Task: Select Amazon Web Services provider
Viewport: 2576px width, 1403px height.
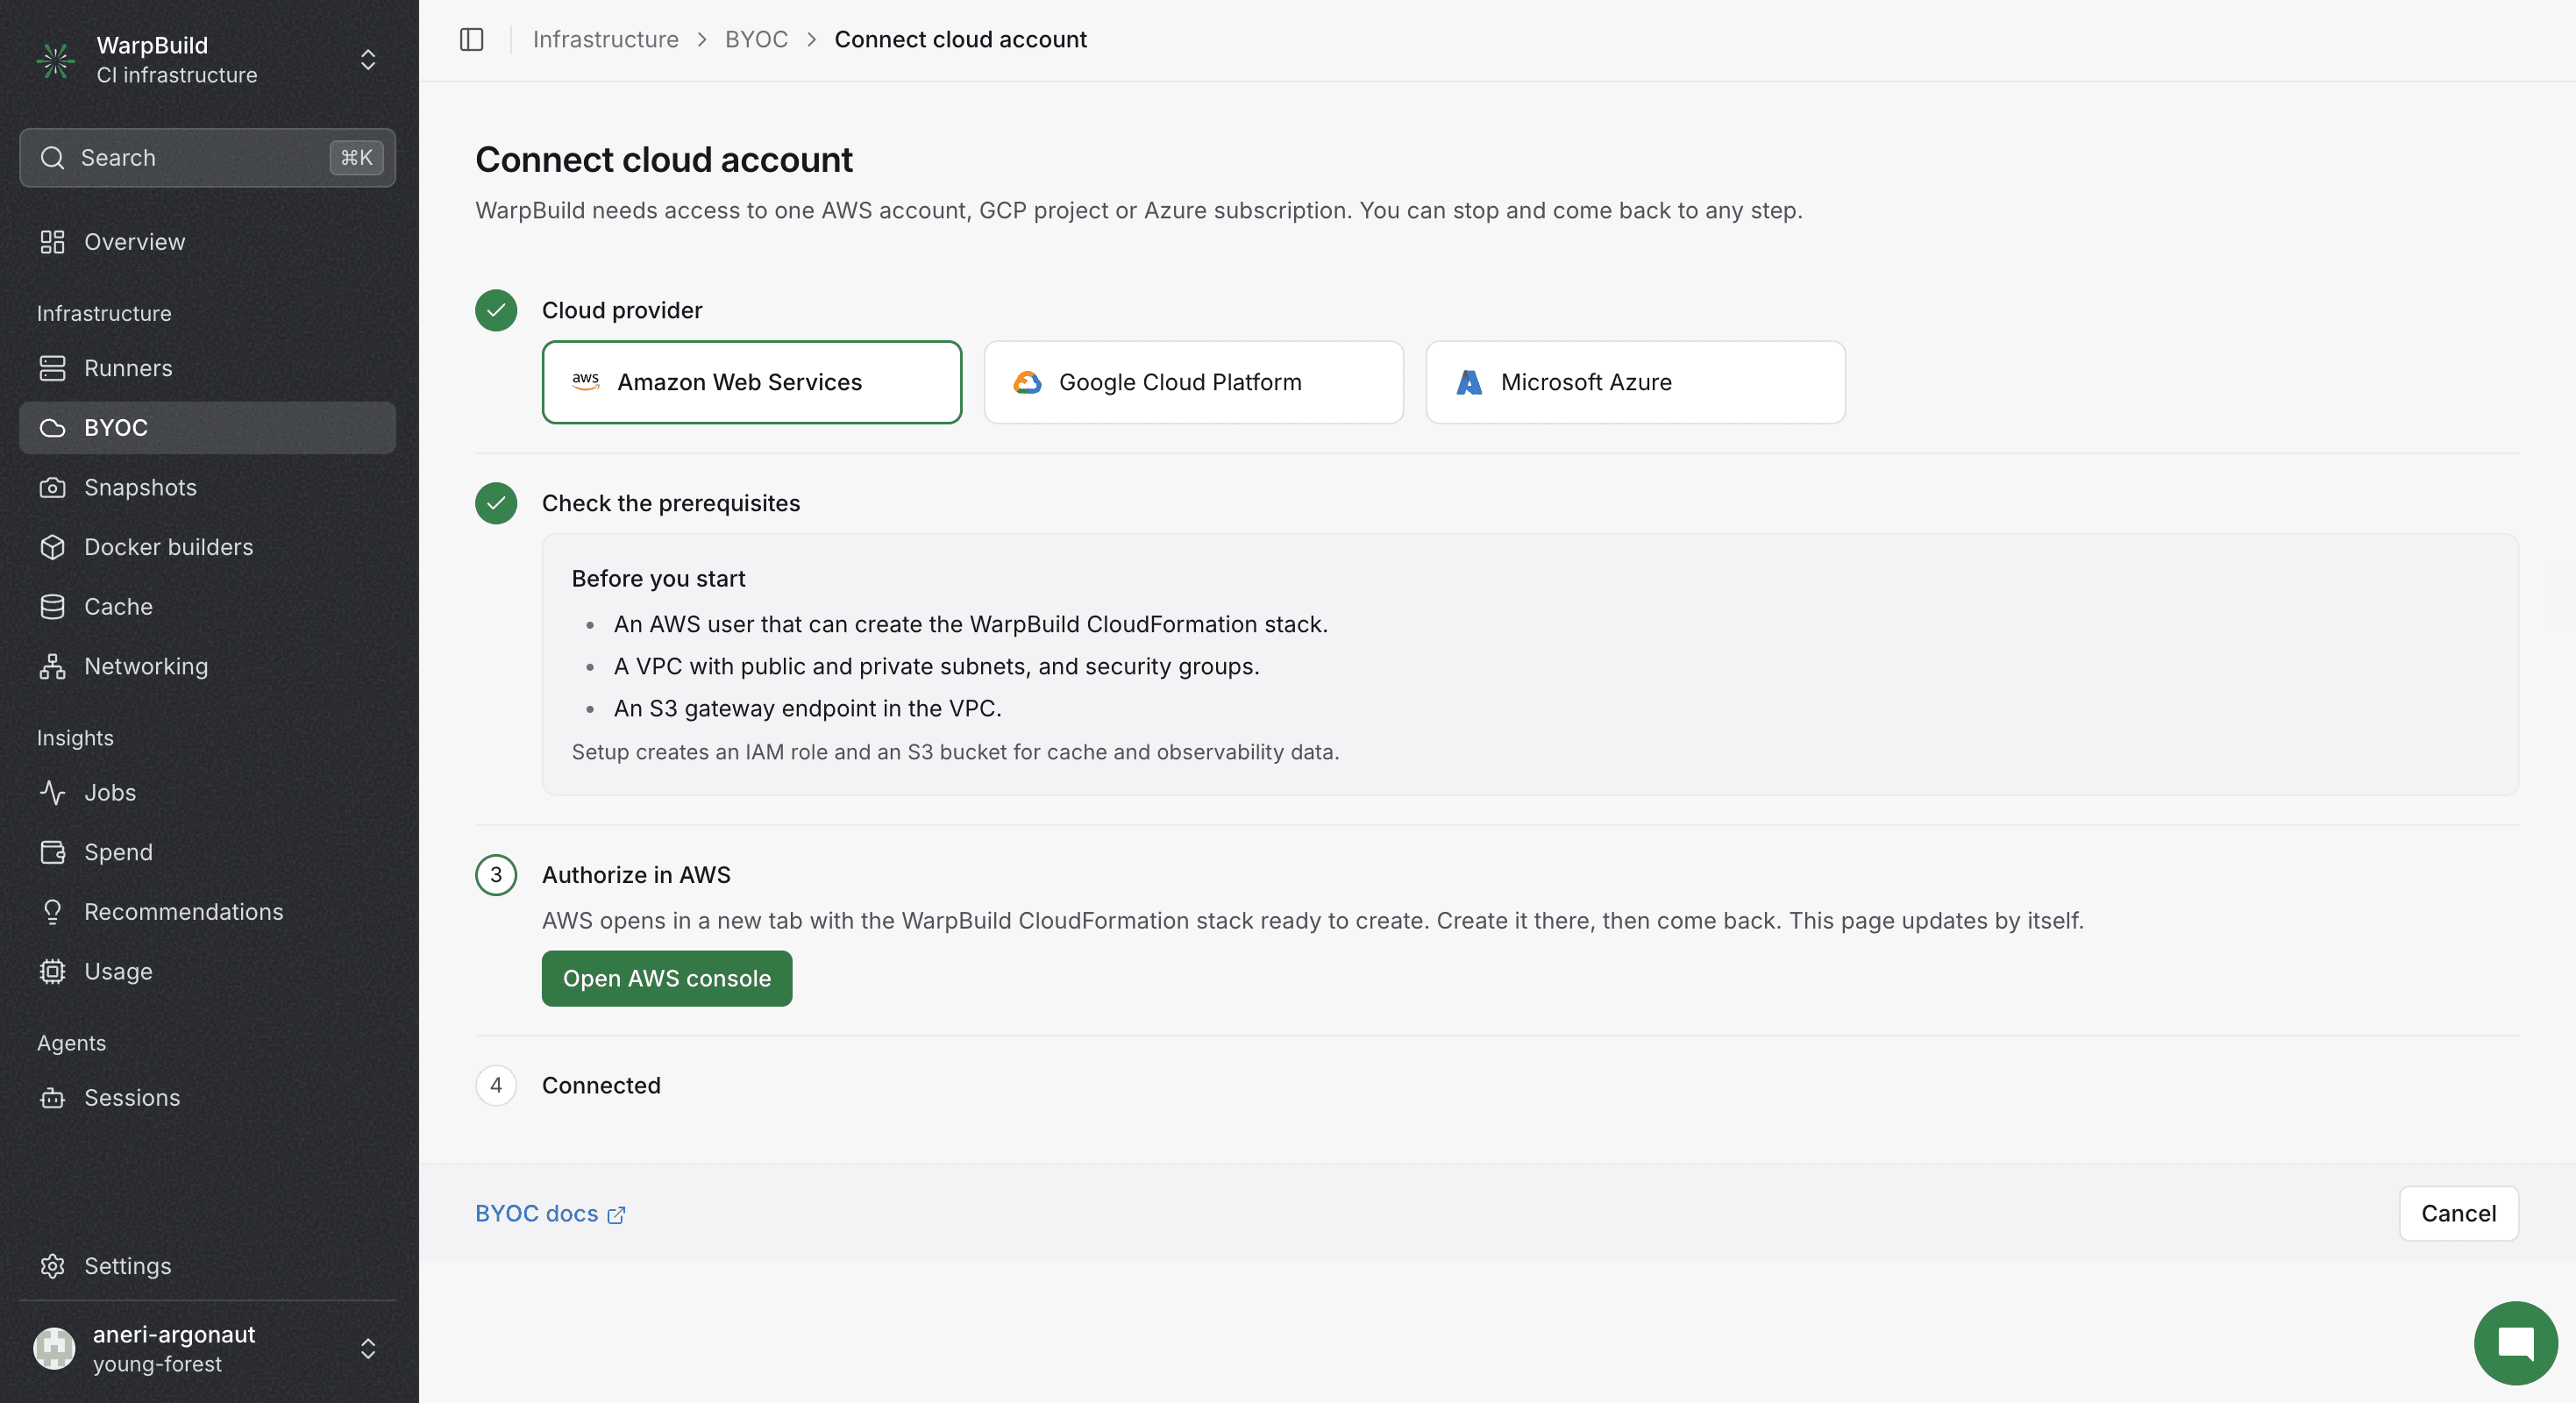Action: (751, 382)
